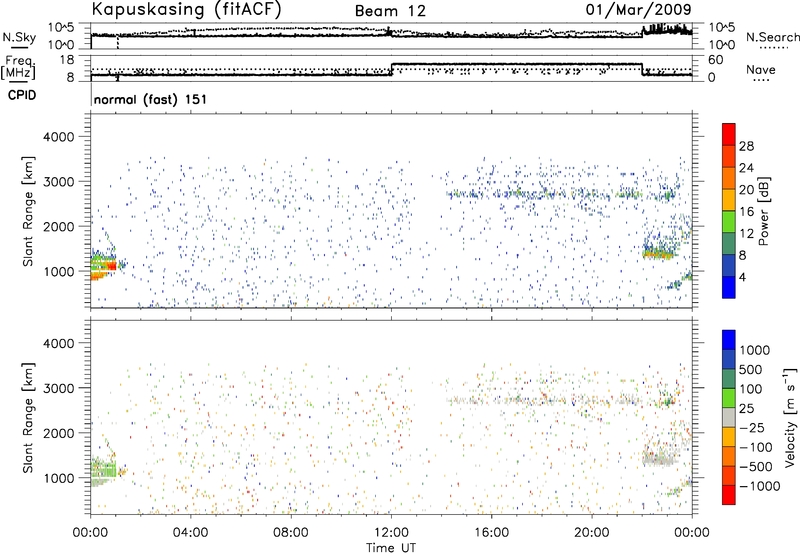
Task: Click the red top of power colorbar
Action: [x=729, y=134]
